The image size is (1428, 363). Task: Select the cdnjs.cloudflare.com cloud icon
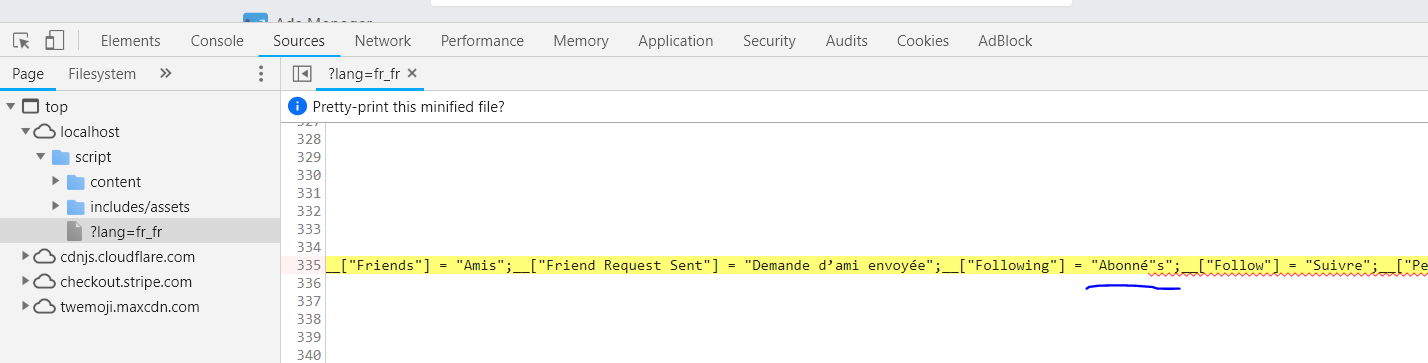pyautogui.click(x=44, y=257)
